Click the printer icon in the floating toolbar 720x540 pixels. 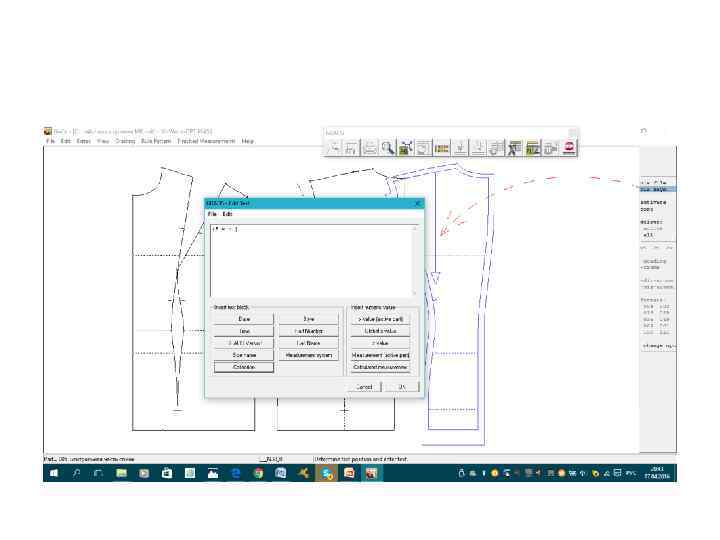370,148
